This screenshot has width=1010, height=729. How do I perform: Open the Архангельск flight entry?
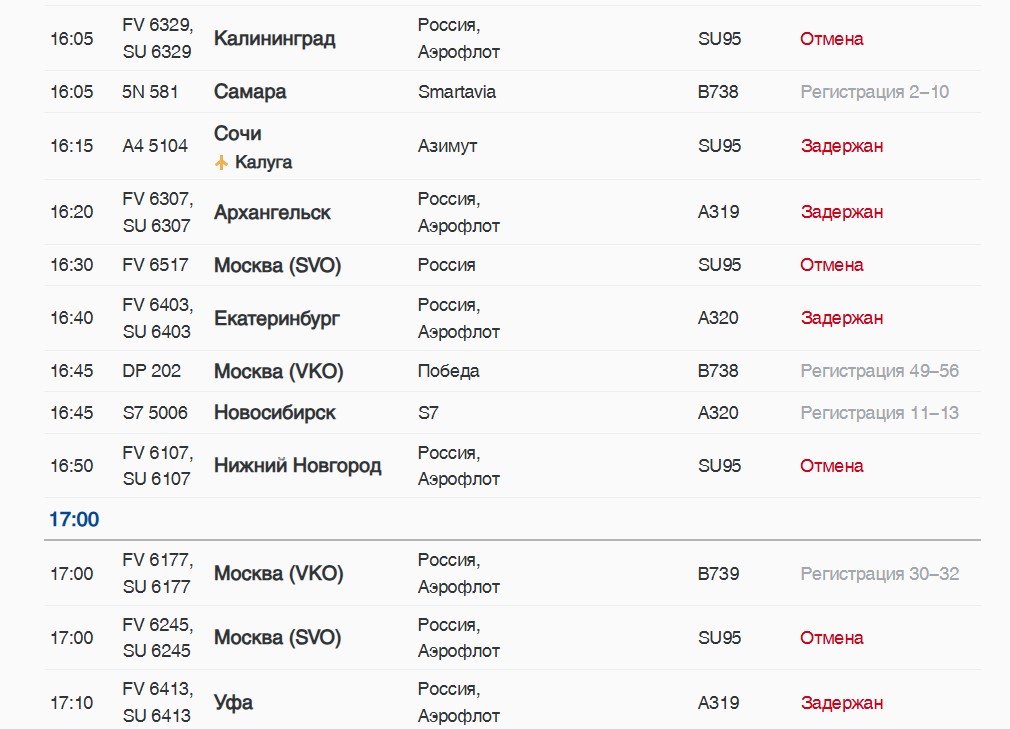point(272,212)
